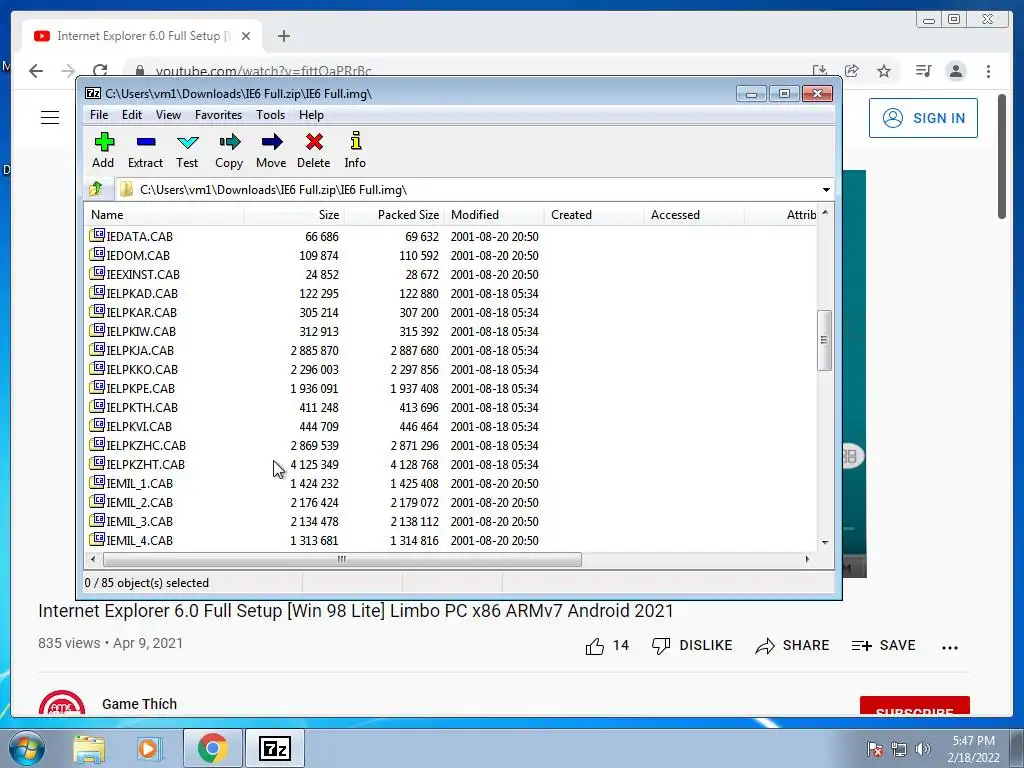Select the IELPKIW.CAB file
Image resolution: width=1024 pixels, height=768 pixels.
[x=133, y=331]
